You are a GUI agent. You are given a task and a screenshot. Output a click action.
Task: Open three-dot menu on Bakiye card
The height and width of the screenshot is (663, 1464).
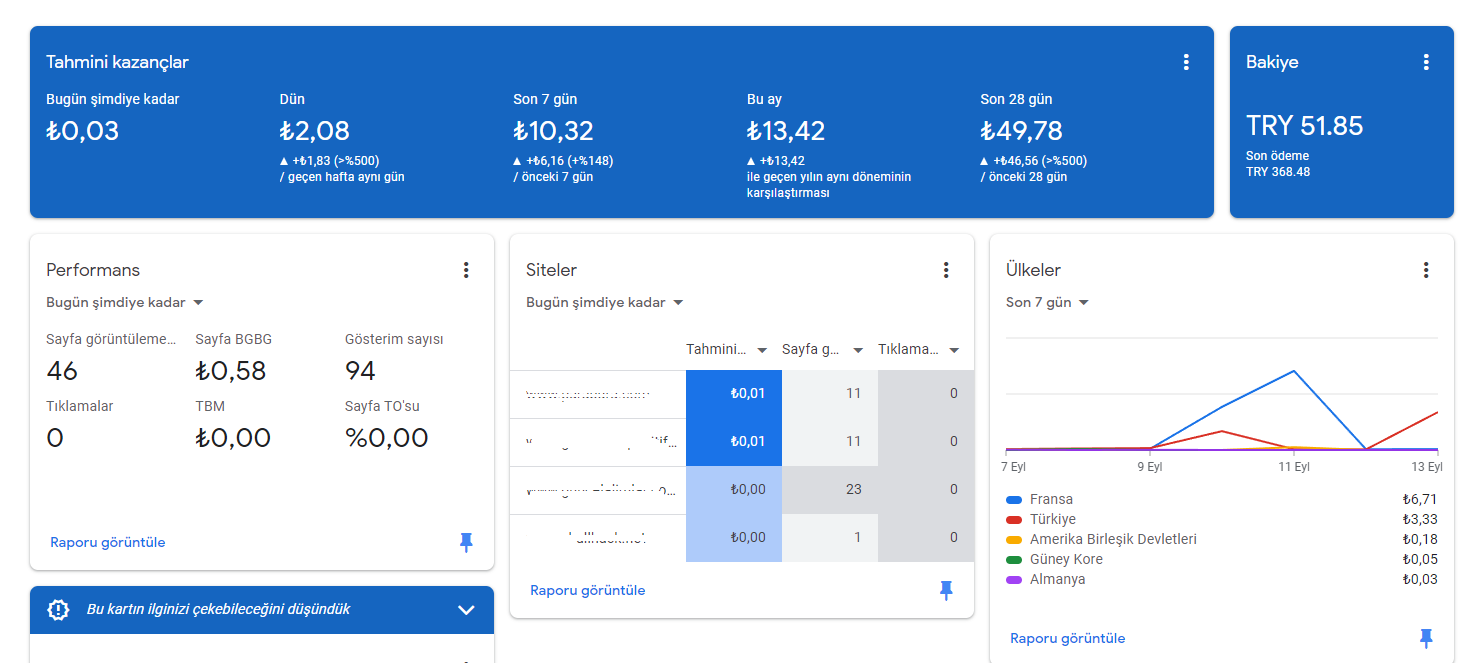1426,62
